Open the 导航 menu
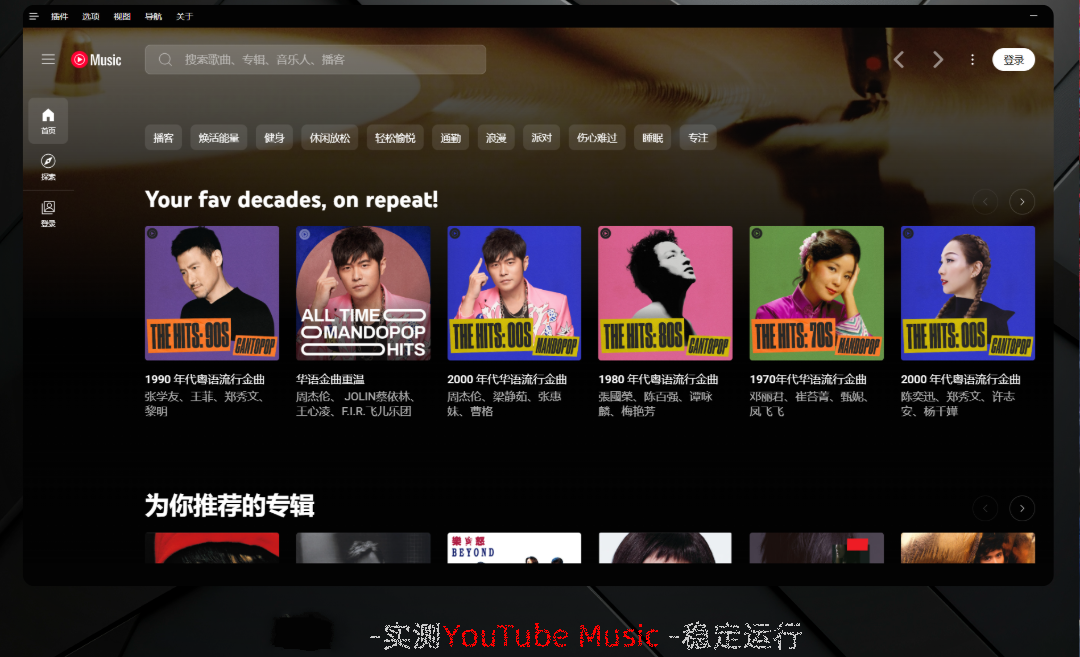This screenshot has height=657, width=1080. coord(153,17)
